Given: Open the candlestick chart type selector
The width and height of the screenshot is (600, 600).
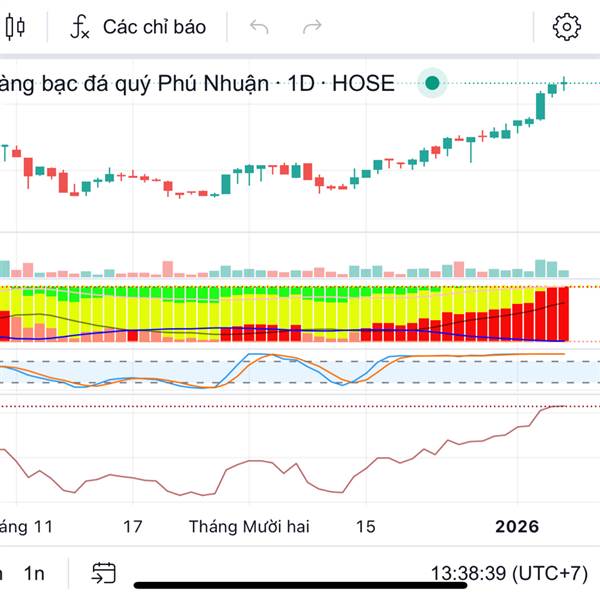Looking at the screenshot, I should [x=14, y=27].
